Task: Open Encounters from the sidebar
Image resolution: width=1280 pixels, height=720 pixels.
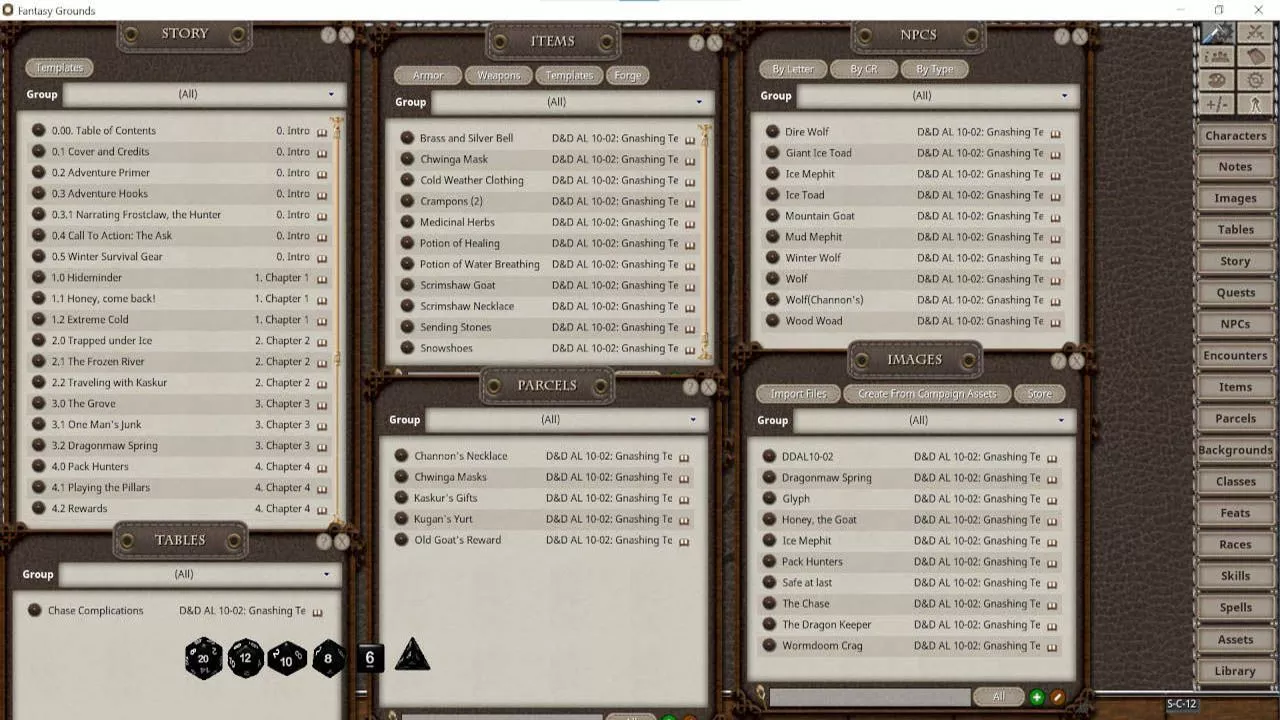Action: tap(1235, 356)
